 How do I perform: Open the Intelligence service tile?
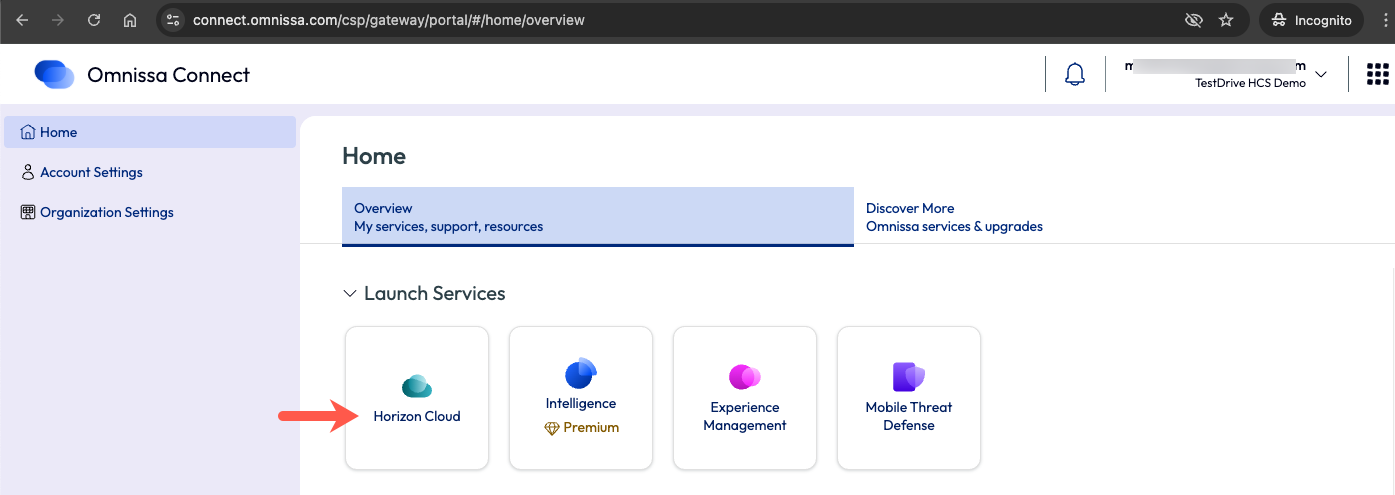click(x=581, y=398)
